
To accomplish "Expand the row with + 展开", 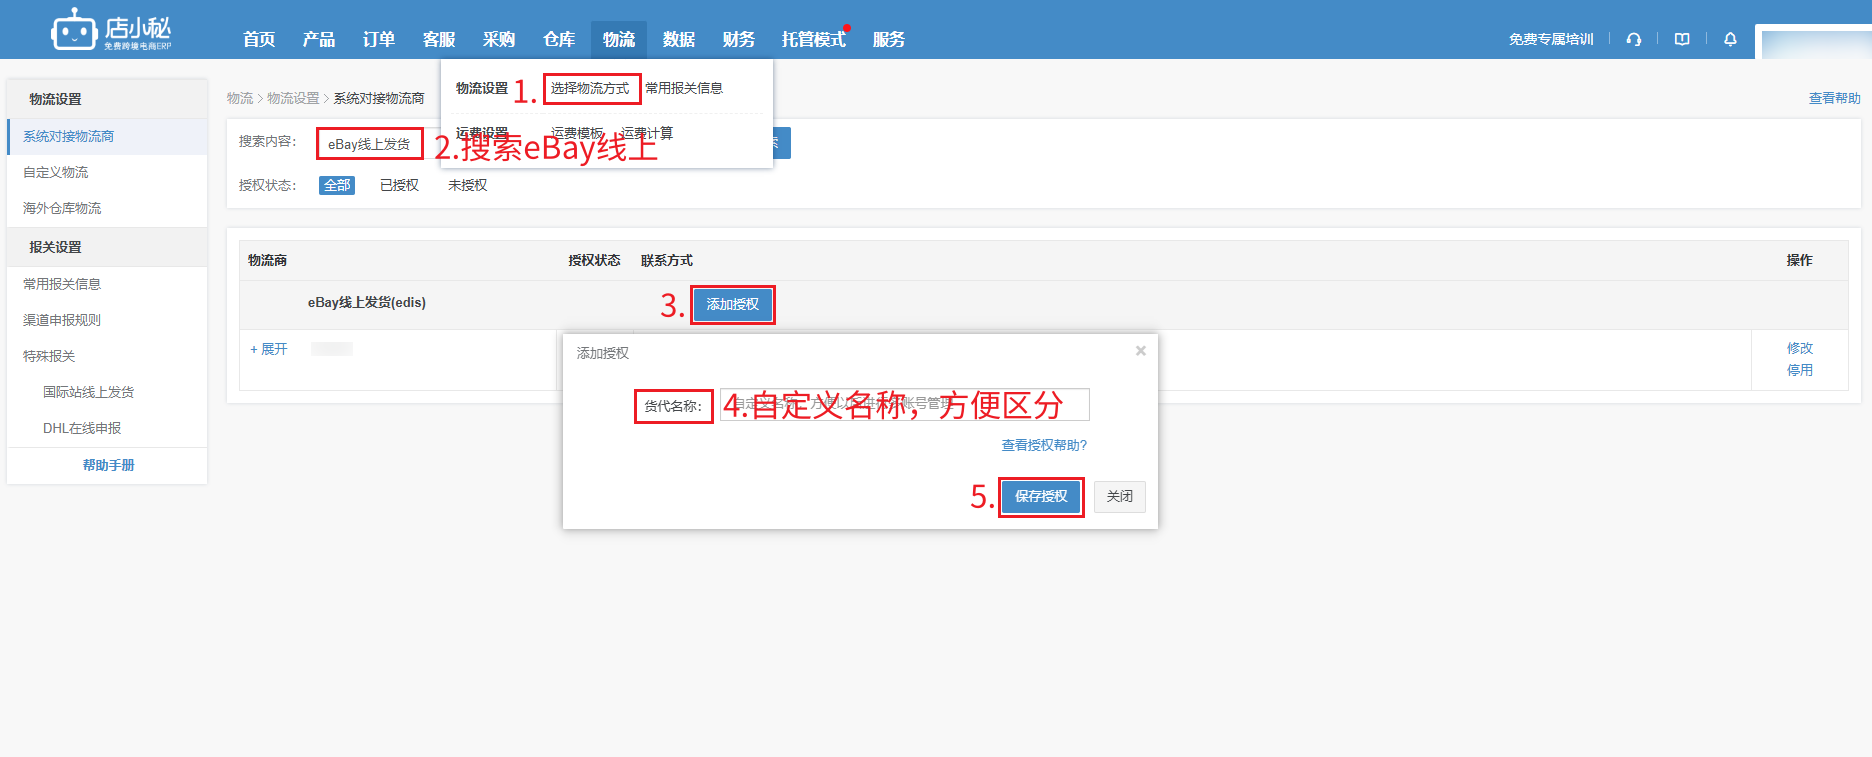I will pos(269,349).
